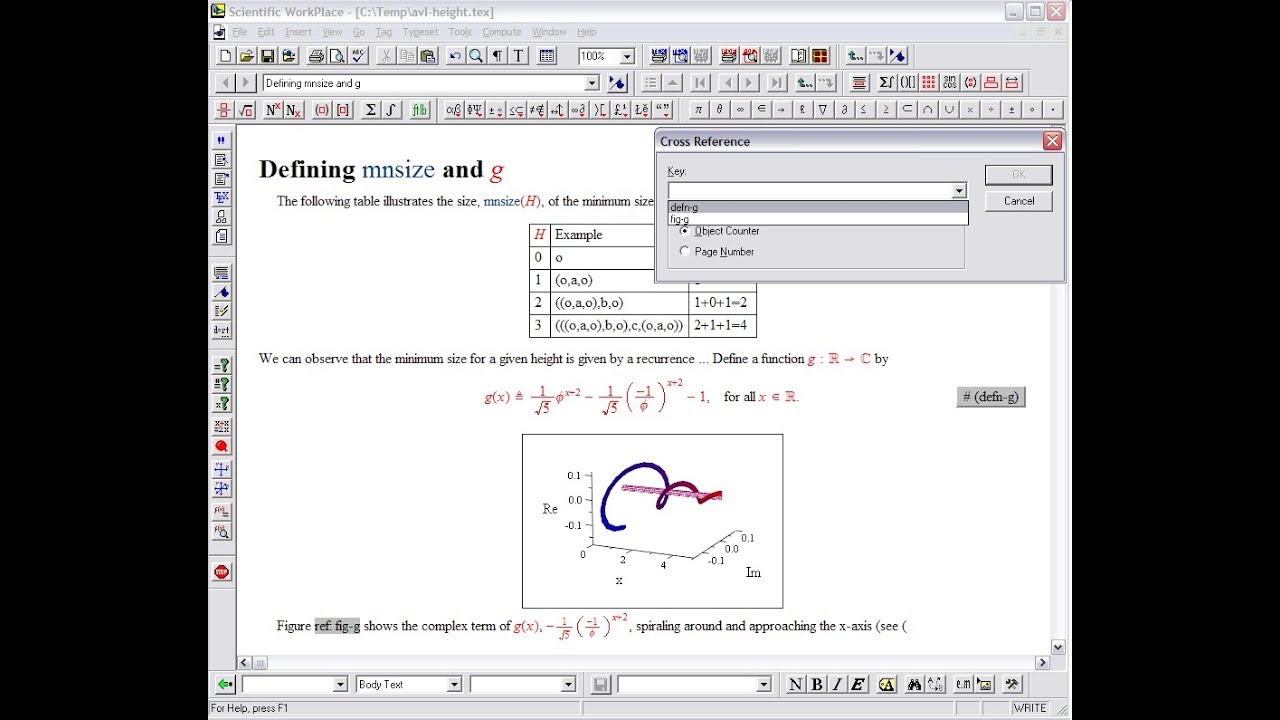Image resolution: width=1280 pixels, height=720 pixels.
Task: Click the red Stop button in sidebar
Action: pyautogui.click(x=222, y=572)
